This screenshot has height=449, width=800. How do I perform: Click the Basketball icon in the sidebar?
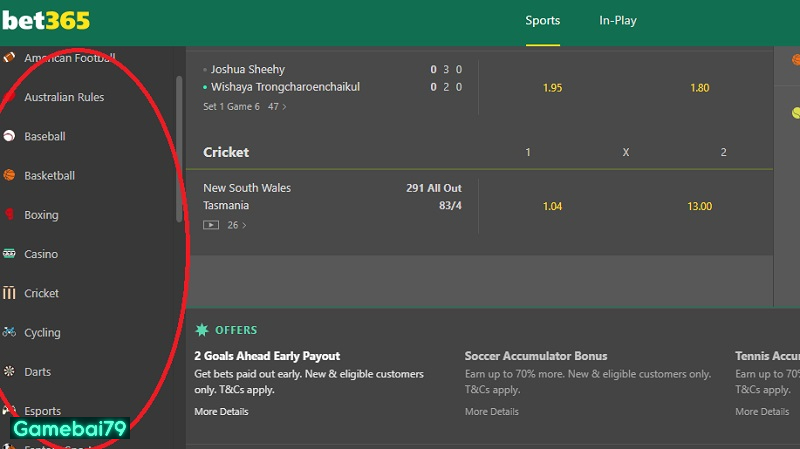[x=9, y=175]
